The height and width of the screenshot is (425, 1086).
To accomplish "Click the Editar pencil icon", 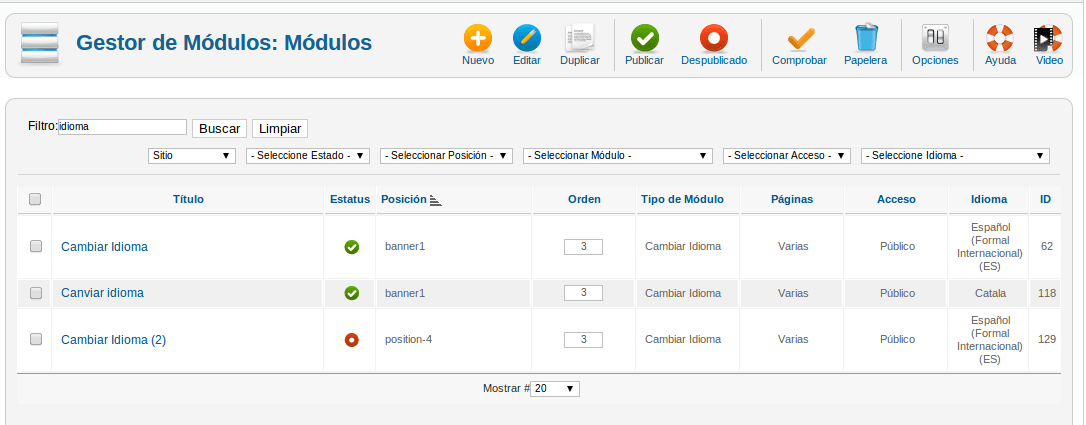I will [x=527, y=38].
